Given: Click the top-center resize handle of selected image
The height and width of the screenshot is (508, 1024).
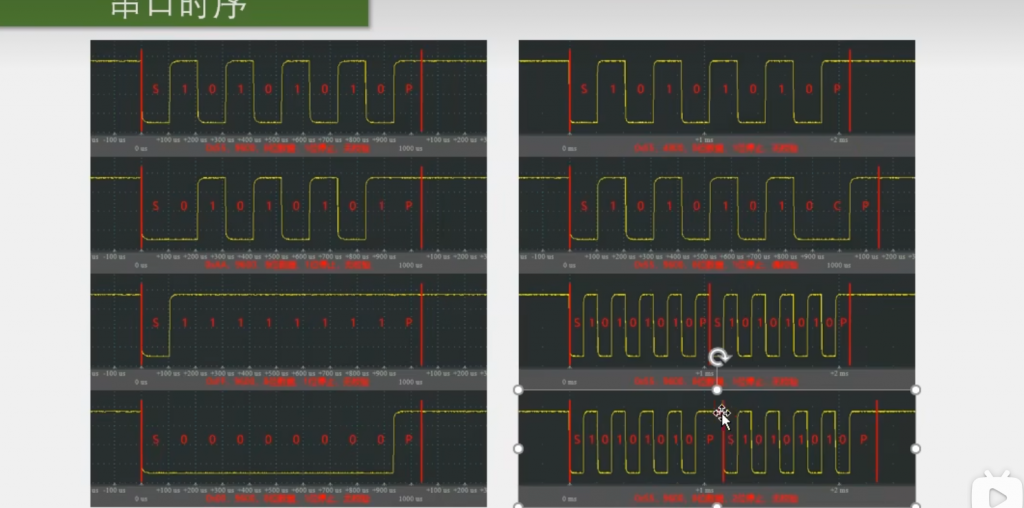Looking at the screenshot, I should click(x=717, y=390).
